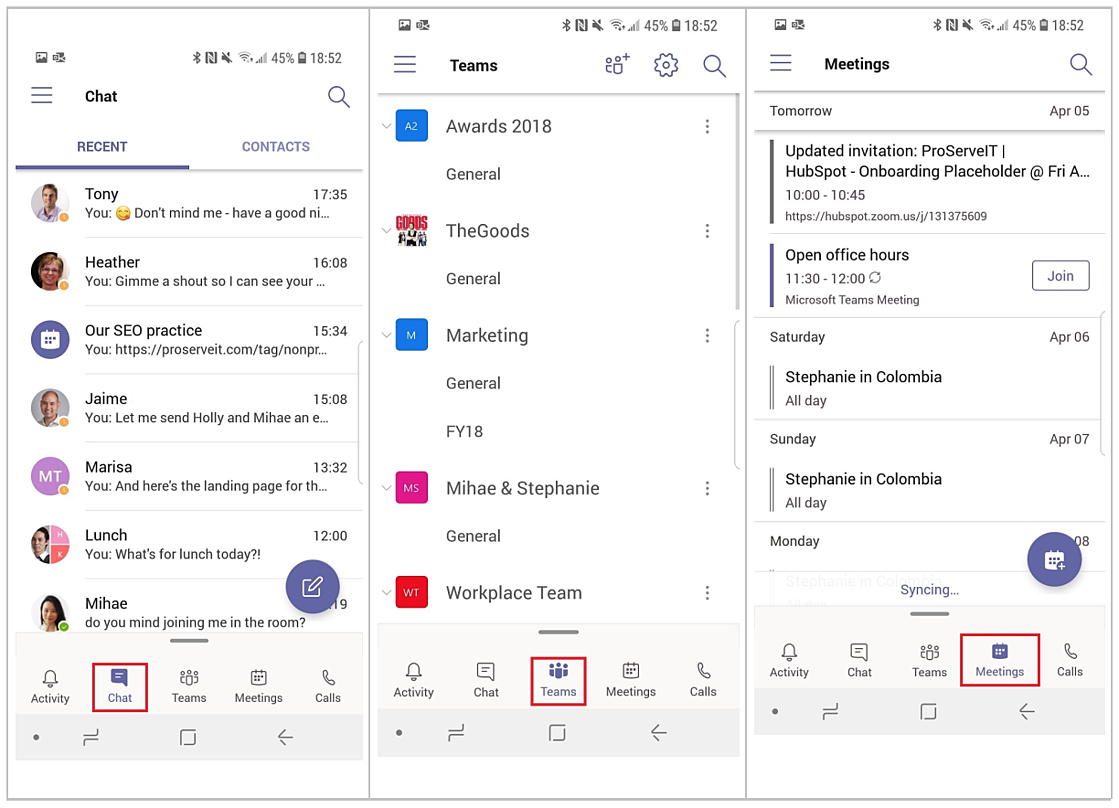The height and width of the screenshot is (808, 1119).
Task: Open chat with Marisa
Action: point(189,476)
